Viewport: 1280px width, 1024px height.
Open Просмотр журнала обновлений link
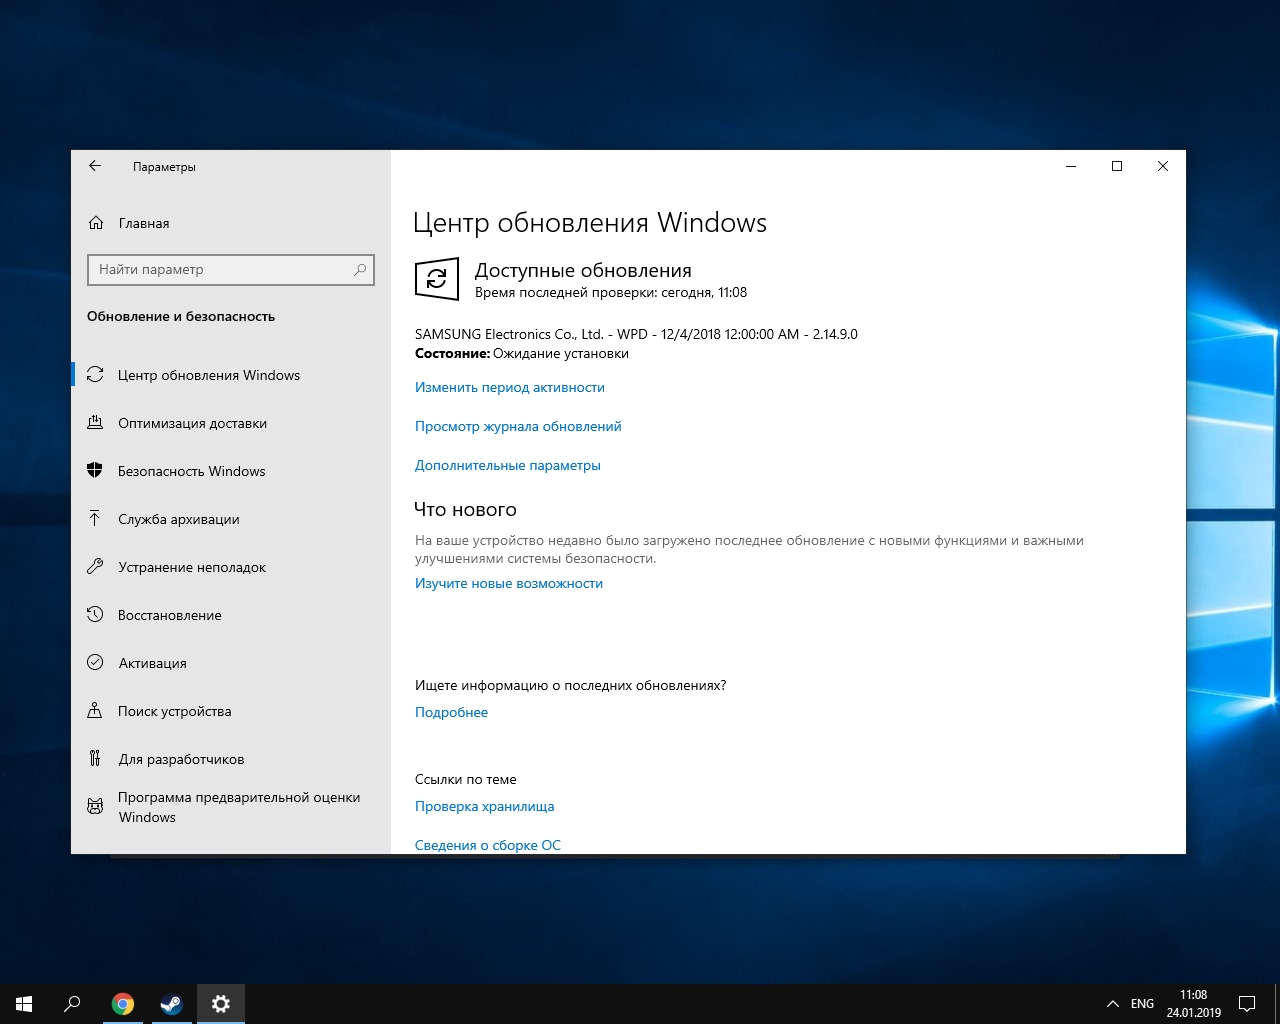tap(518, 426)
